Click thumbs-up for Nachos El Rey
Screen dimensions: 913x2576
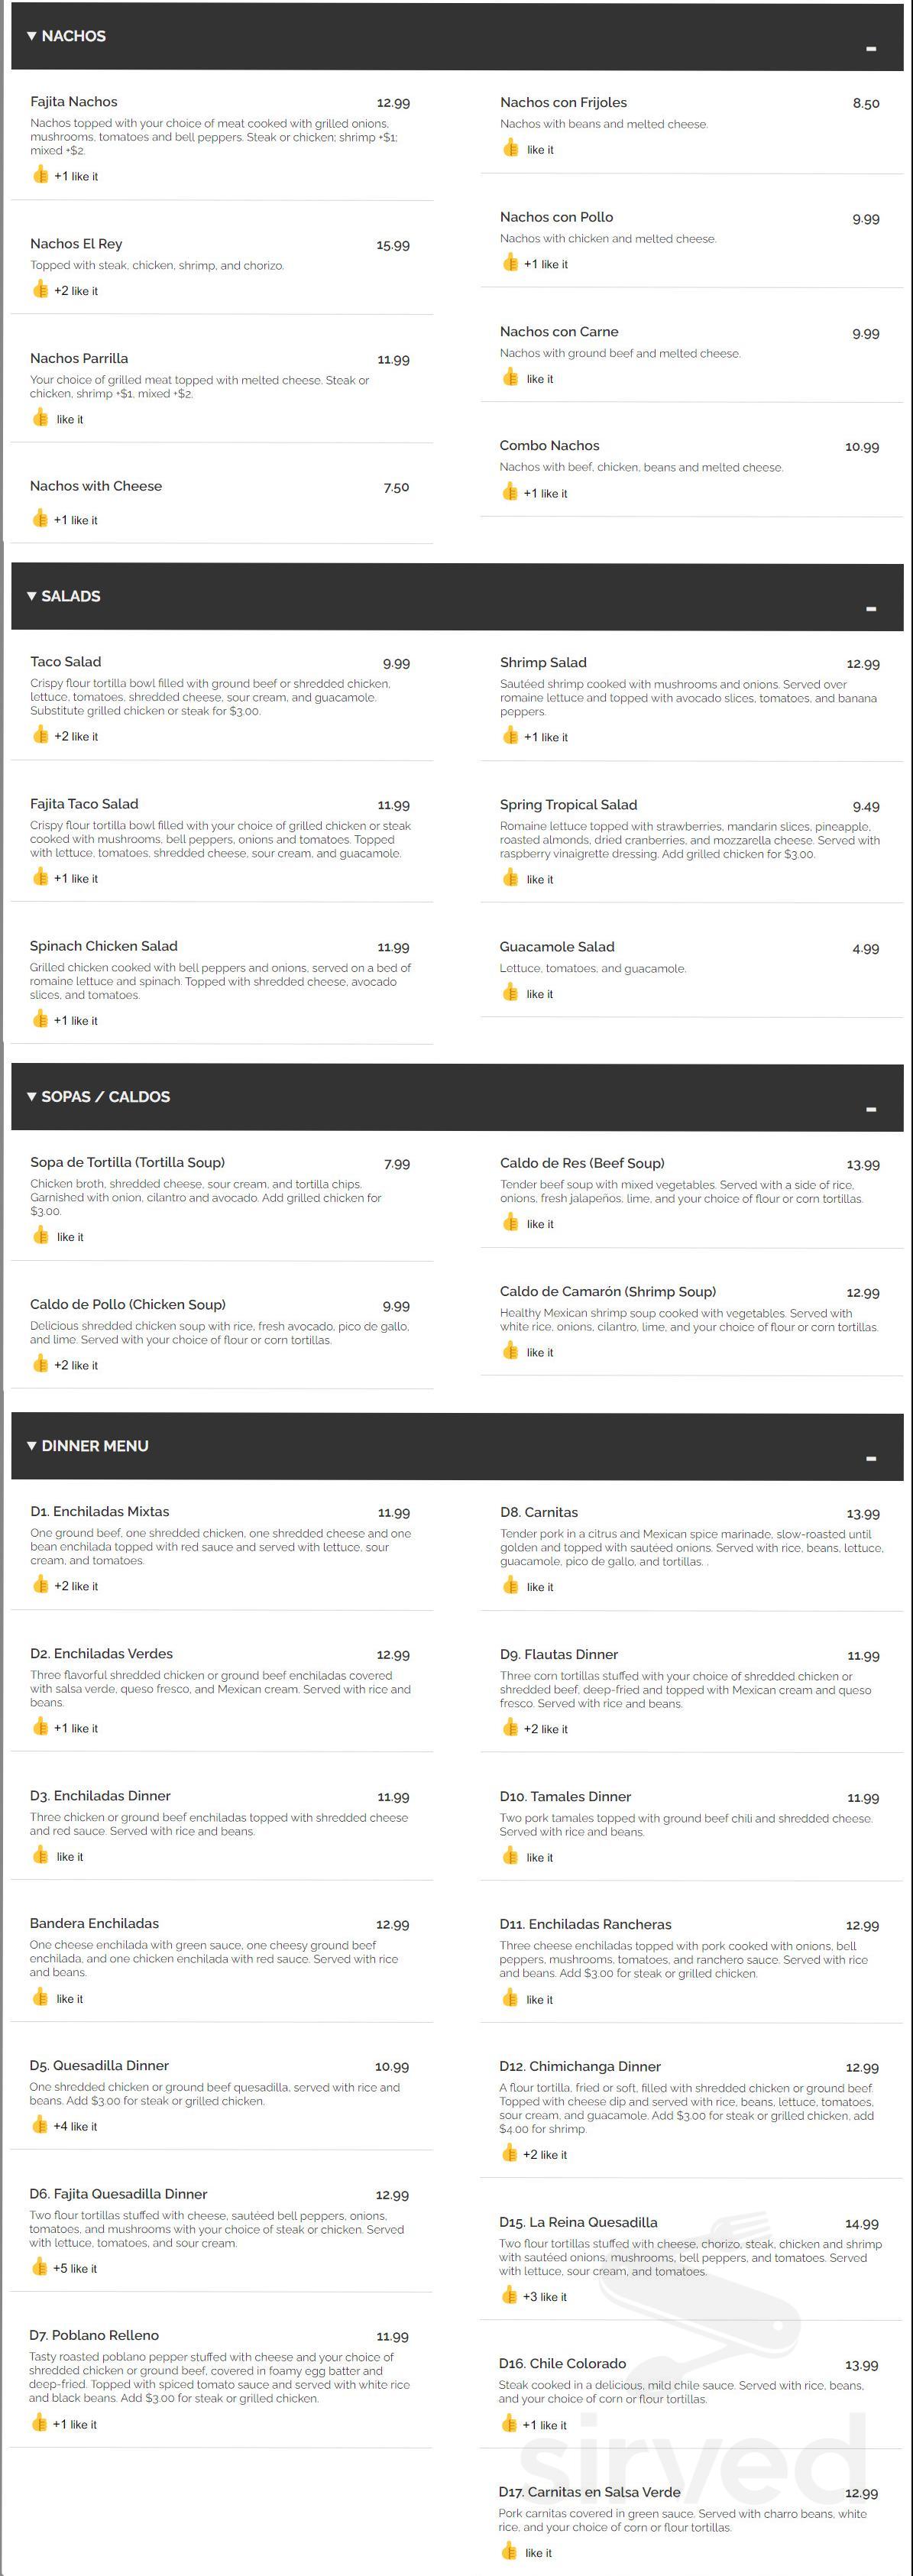(40, 290)
